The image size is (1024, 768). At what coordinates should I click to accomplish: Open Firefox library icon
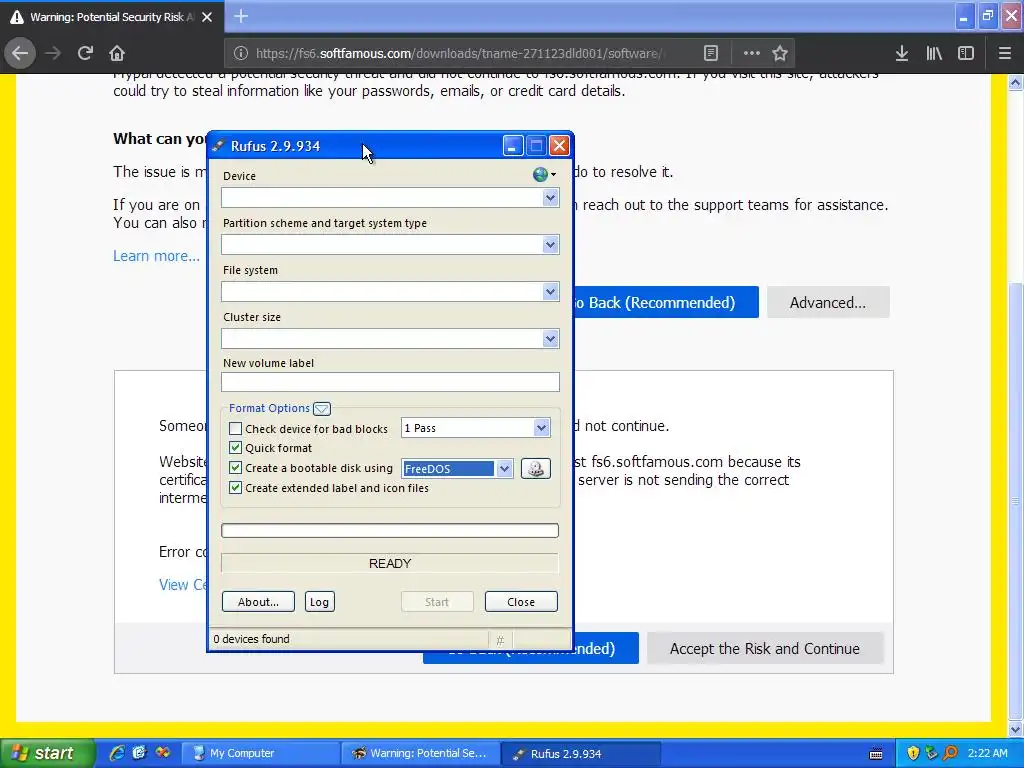tap(934, 54)
